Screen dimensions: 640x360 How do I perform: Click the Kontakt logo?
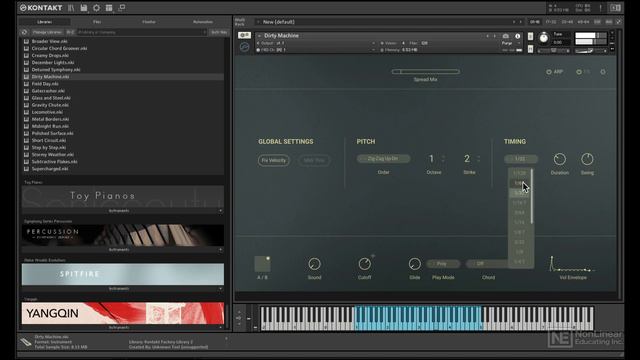pos(41,8)
